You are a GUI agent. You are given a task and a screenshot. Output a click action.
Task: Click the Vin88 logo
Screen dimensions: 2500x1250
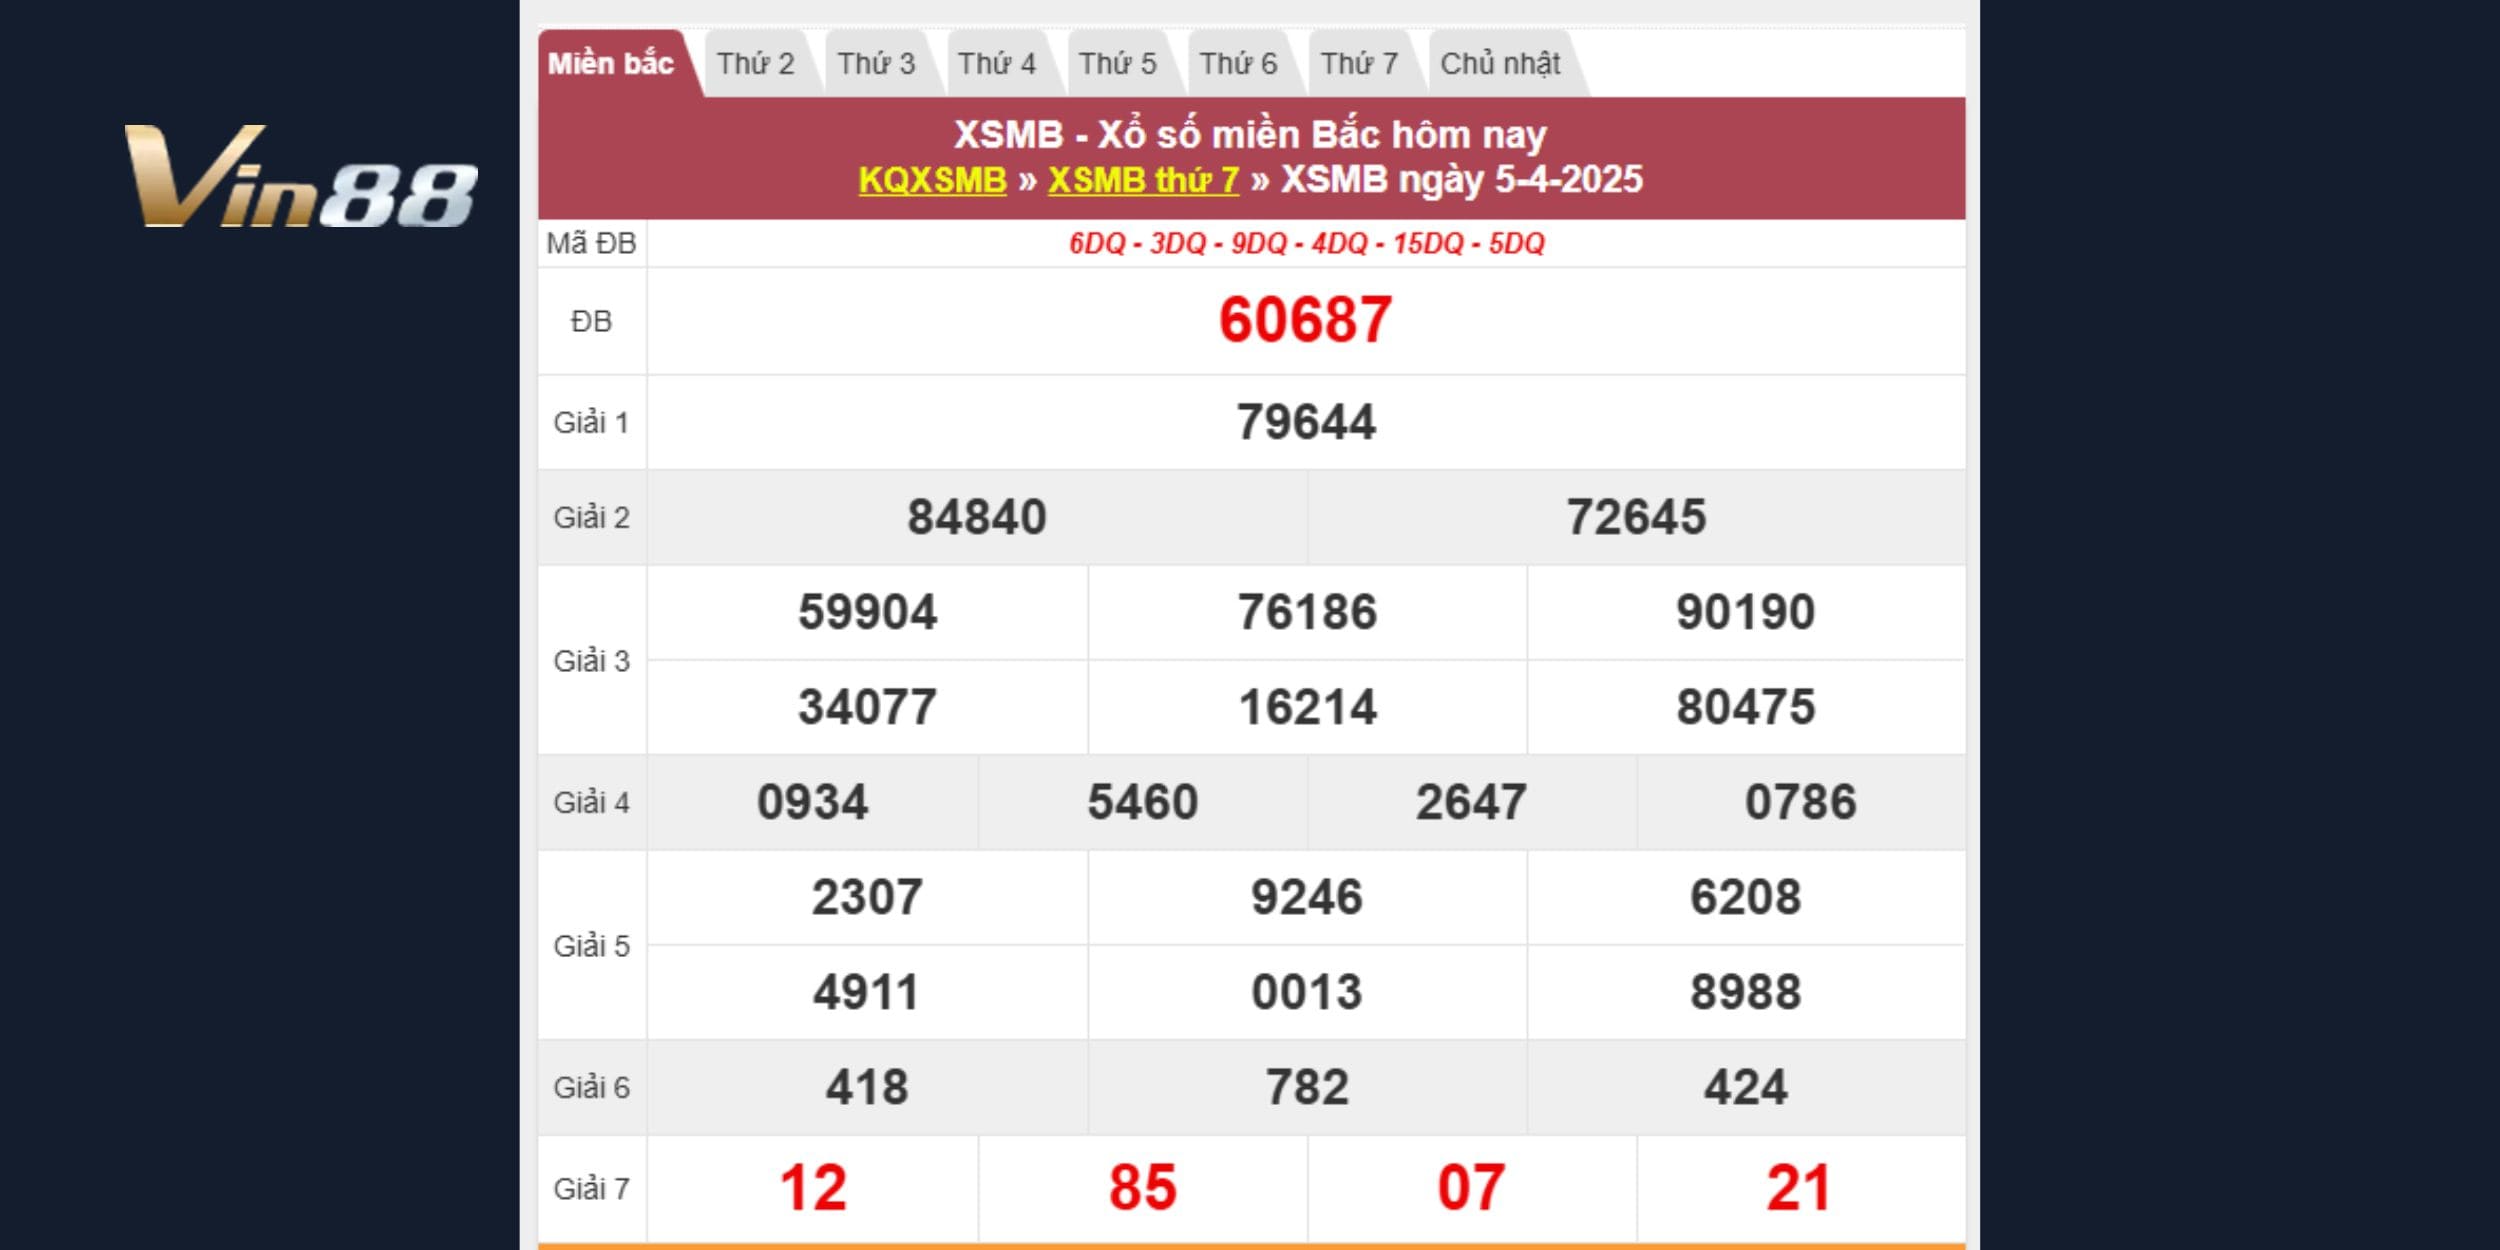click(x=300, y=176)
